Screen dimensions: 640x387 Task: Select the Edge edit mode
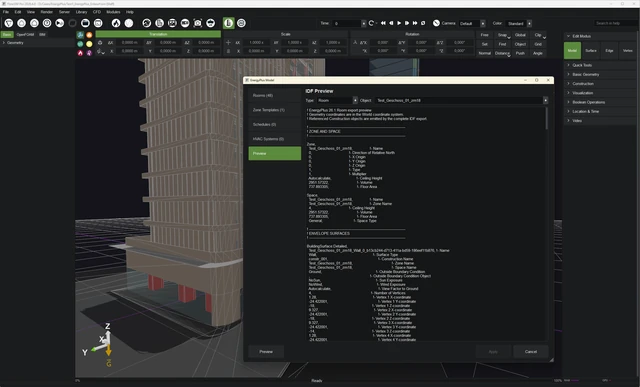click(x=609, y=51)
